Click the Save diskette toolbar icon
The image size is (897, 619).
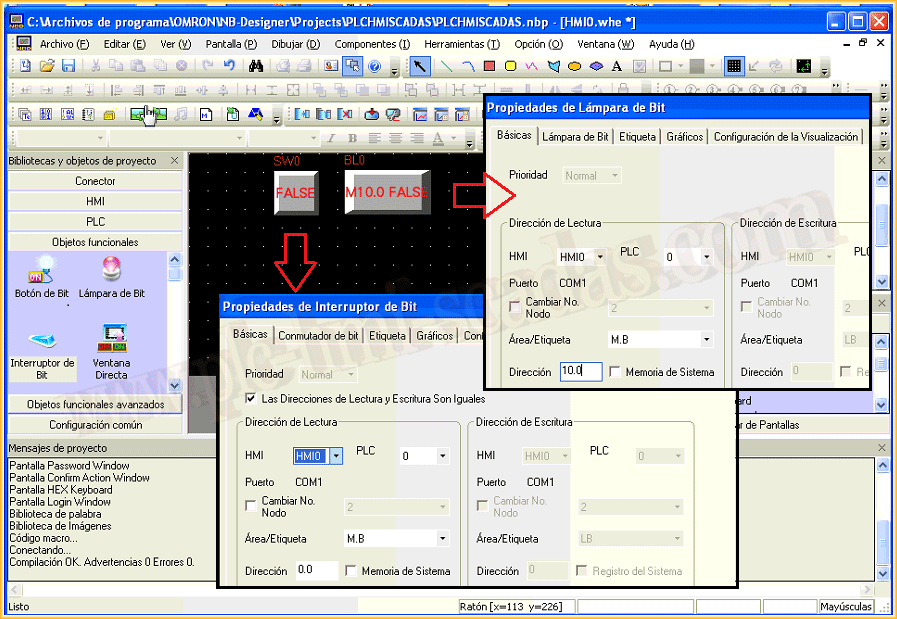click(69, 66)
